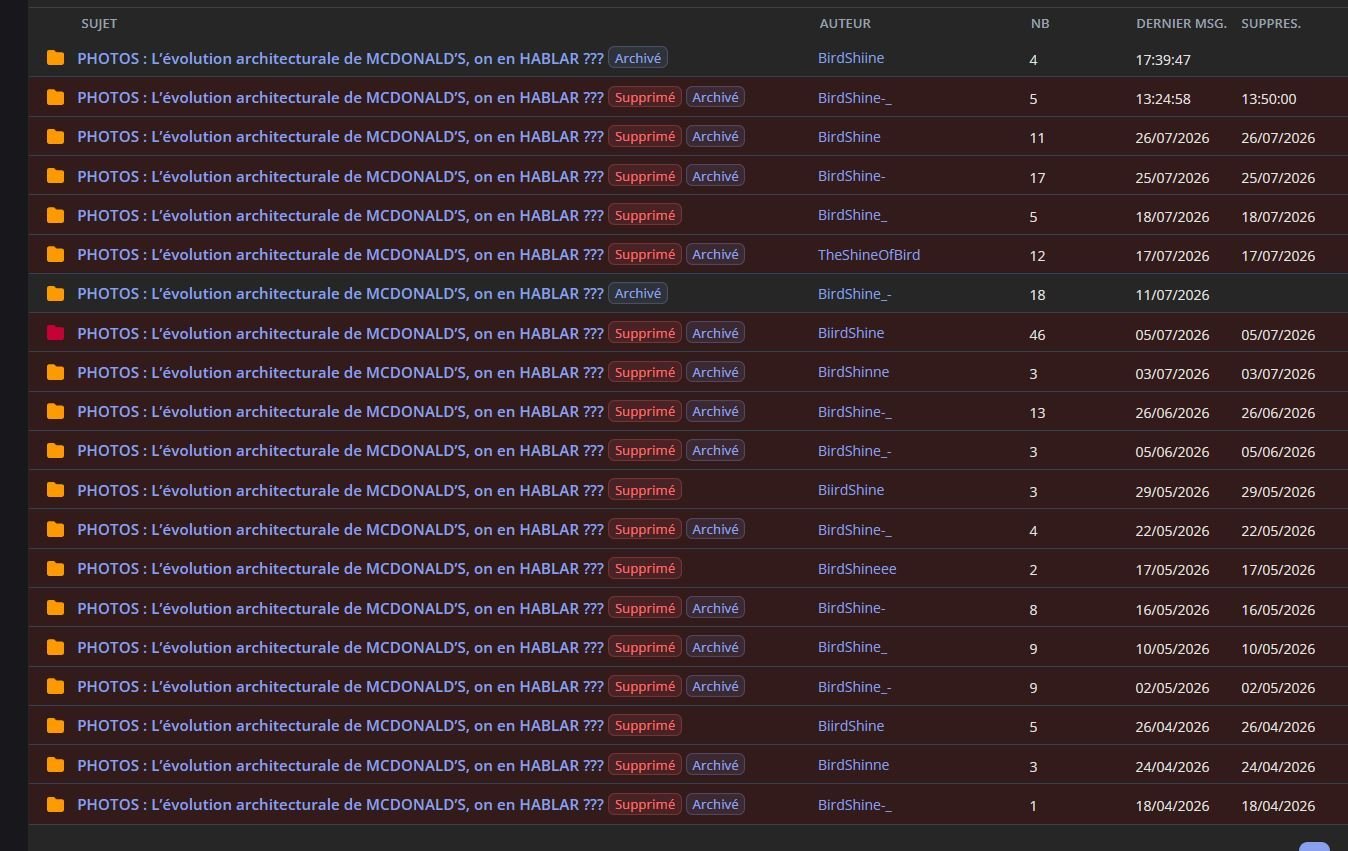Click the folder icon of the 10/05/2026 topic
1348x851 pixels.
tap(55, 647)
